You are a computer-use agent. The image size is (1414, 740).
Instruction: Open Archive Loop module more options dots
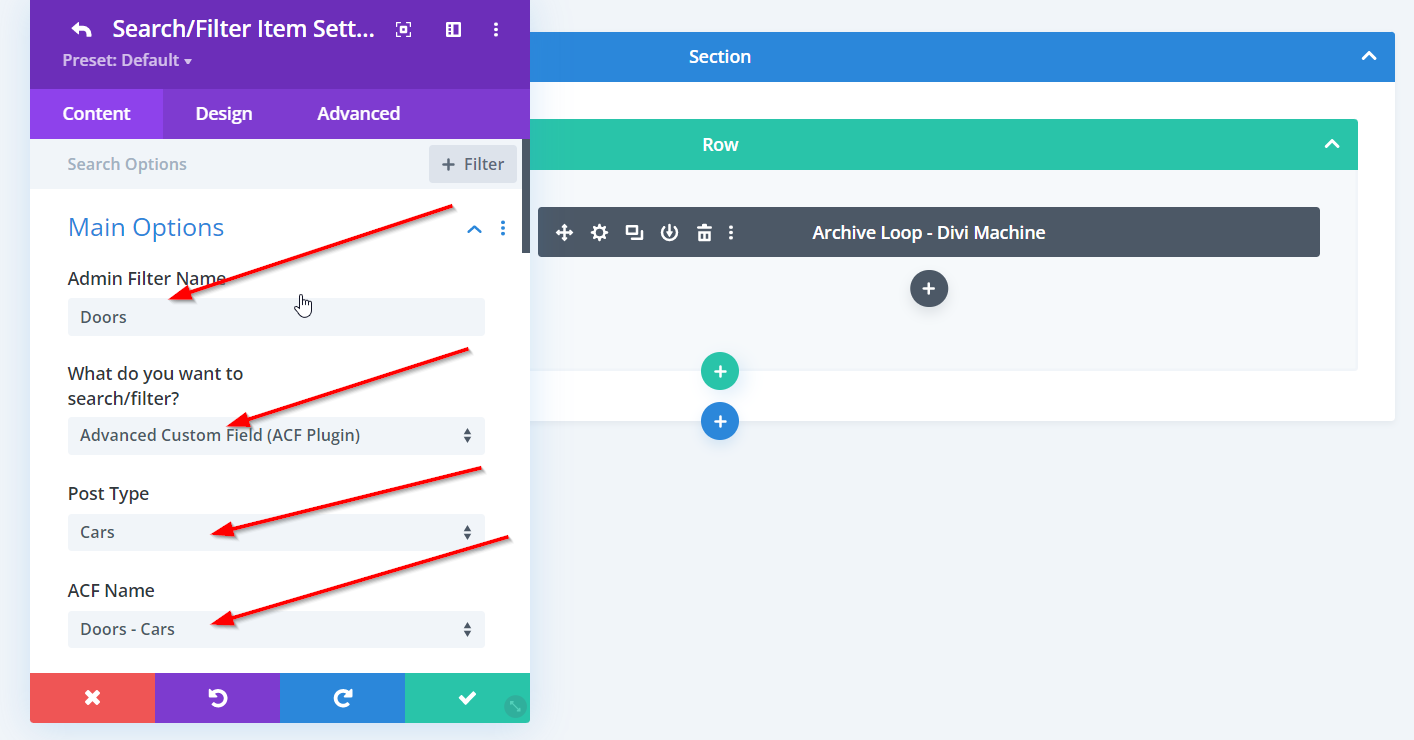click(x=731, y=233)
